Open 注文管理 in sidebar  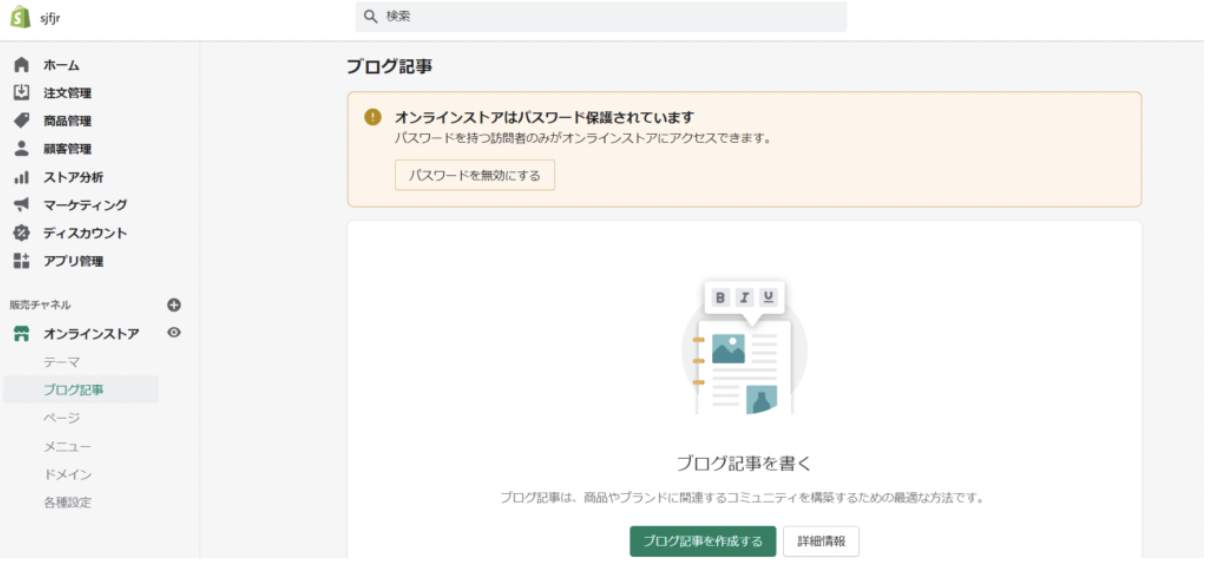click(x=67, y=93)
